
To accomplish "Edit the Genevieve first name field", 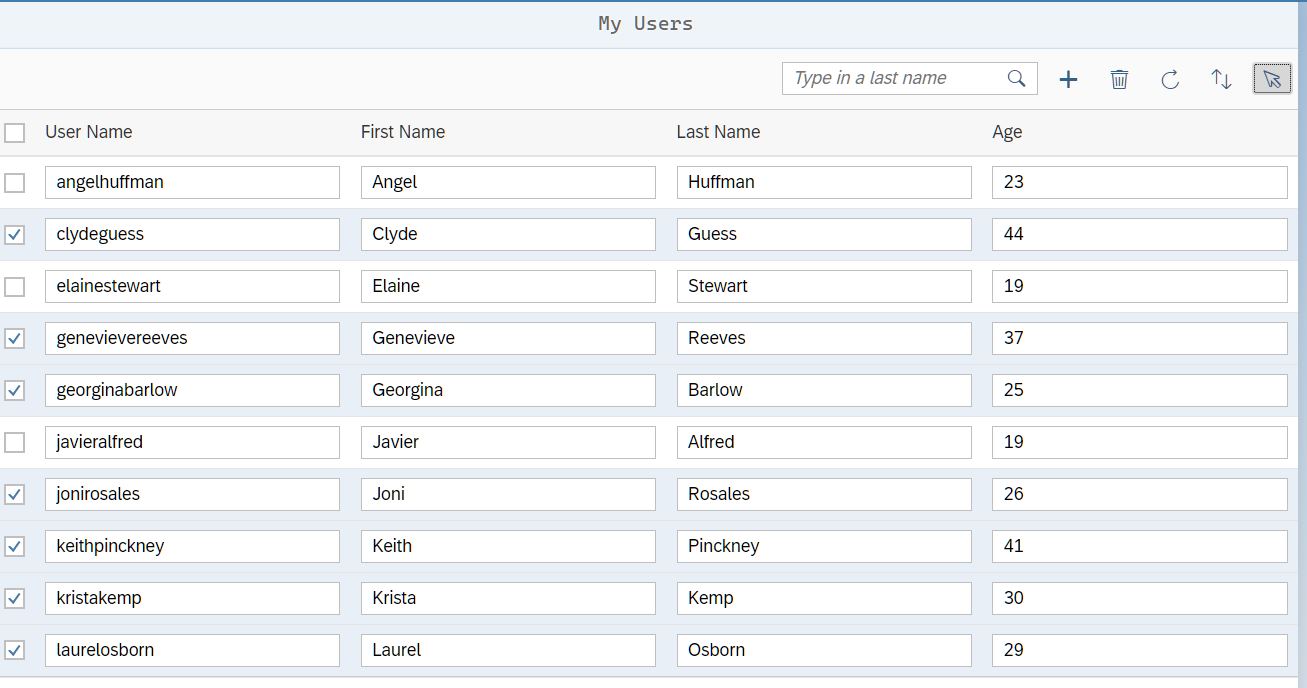I will tap(508, 338).
